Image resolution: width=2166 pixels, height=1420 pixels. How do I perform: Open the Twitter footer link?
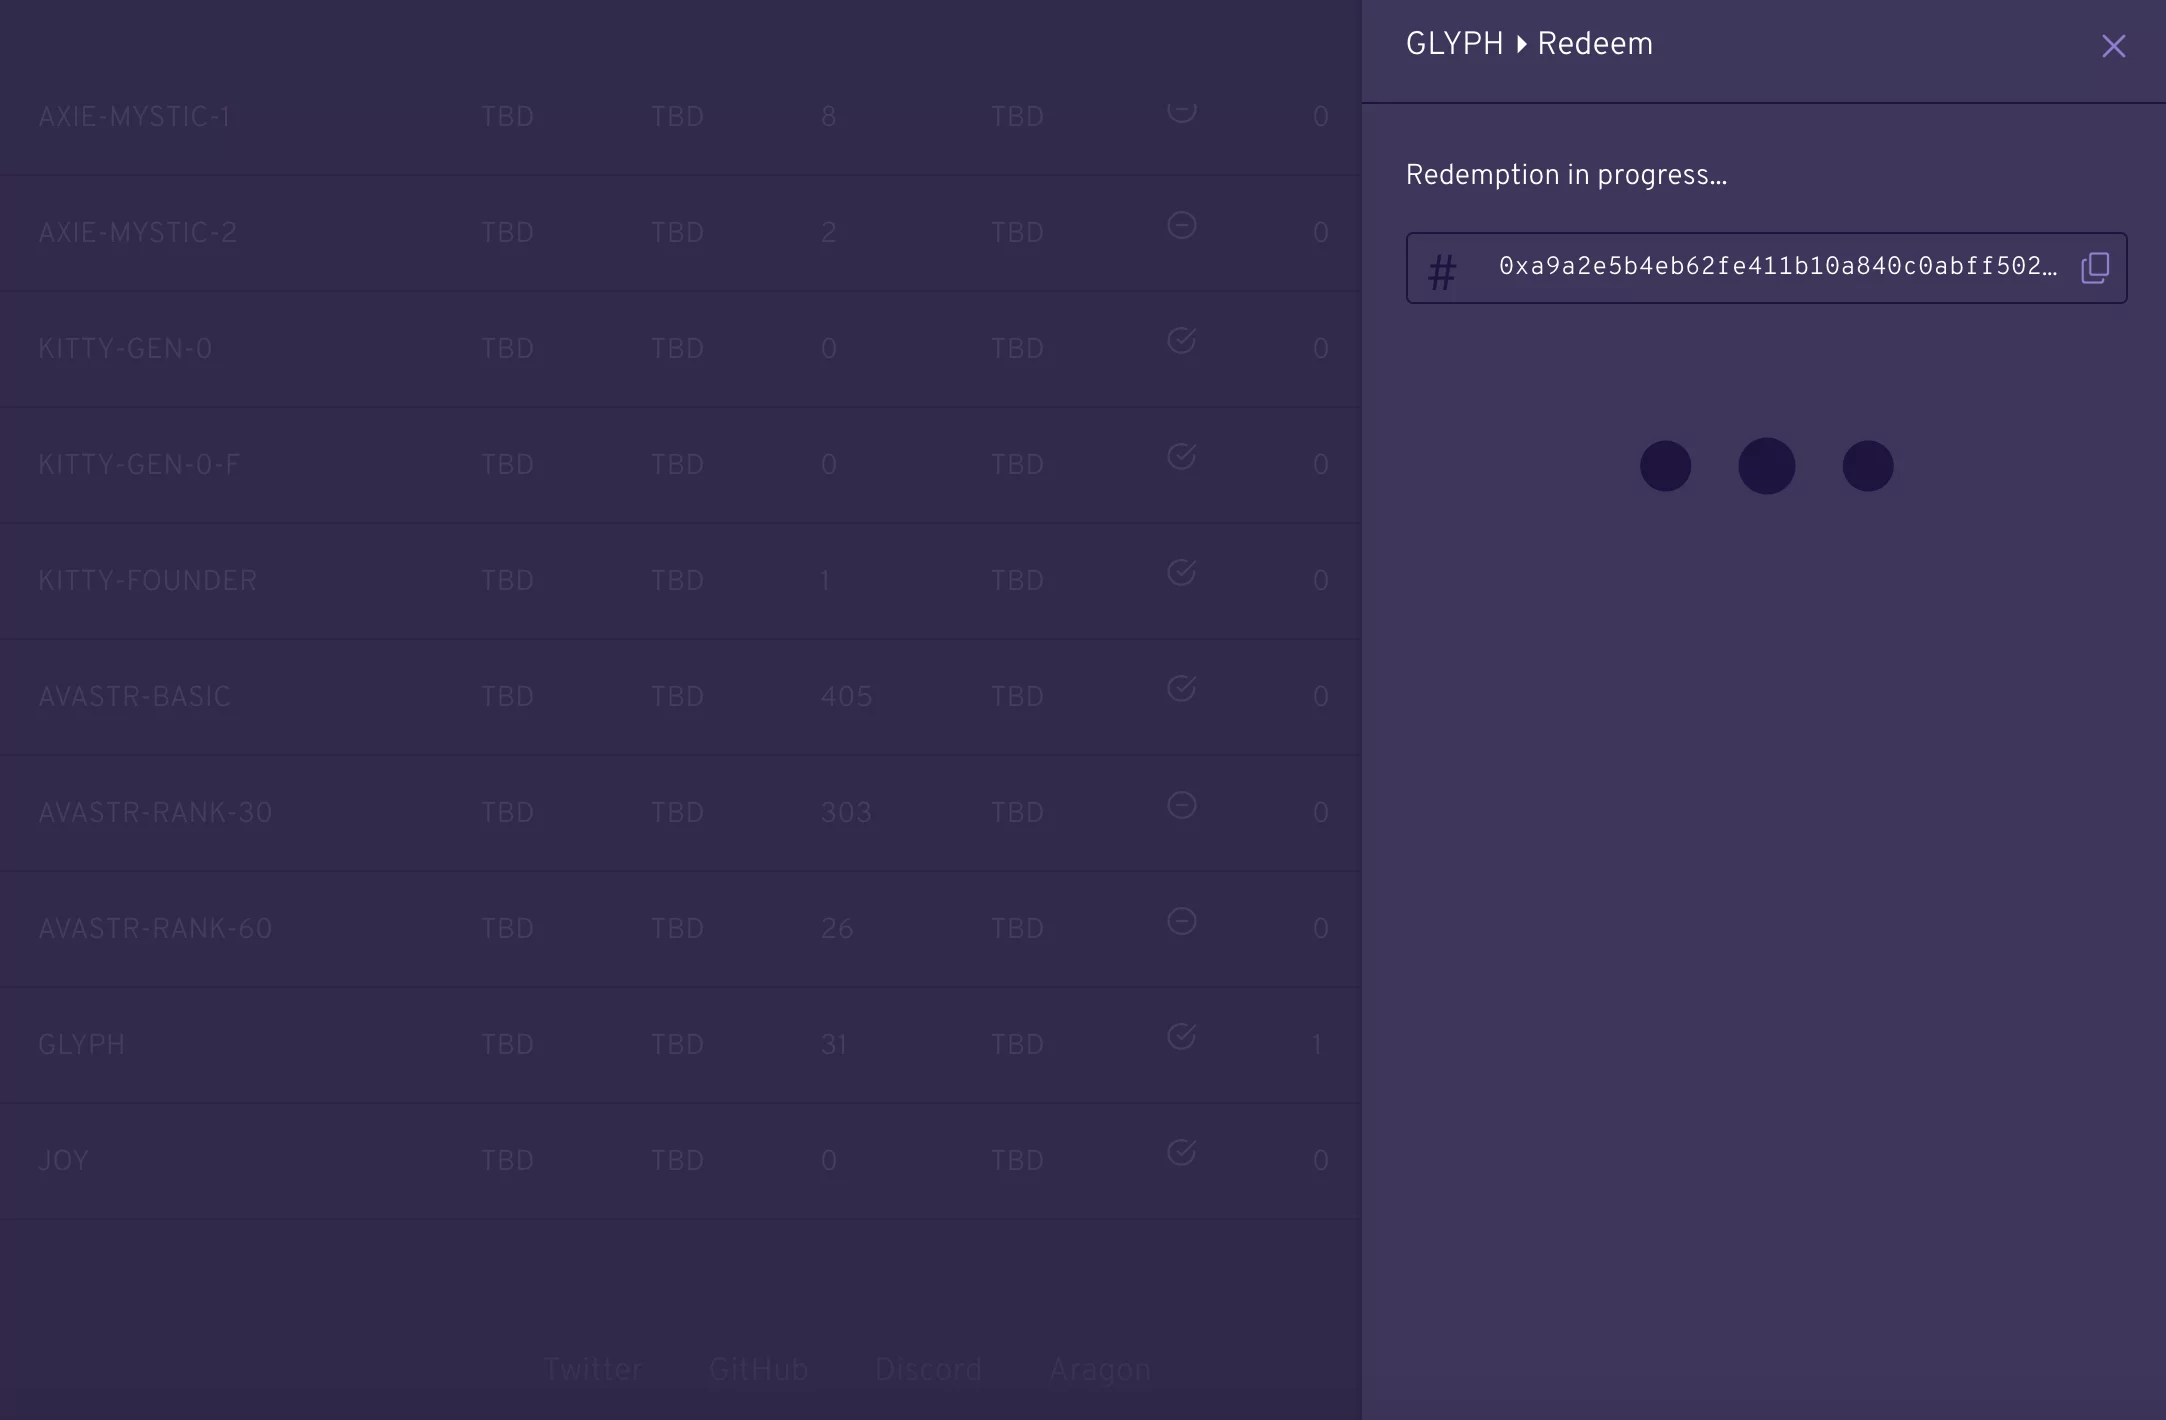point(593,1370)
